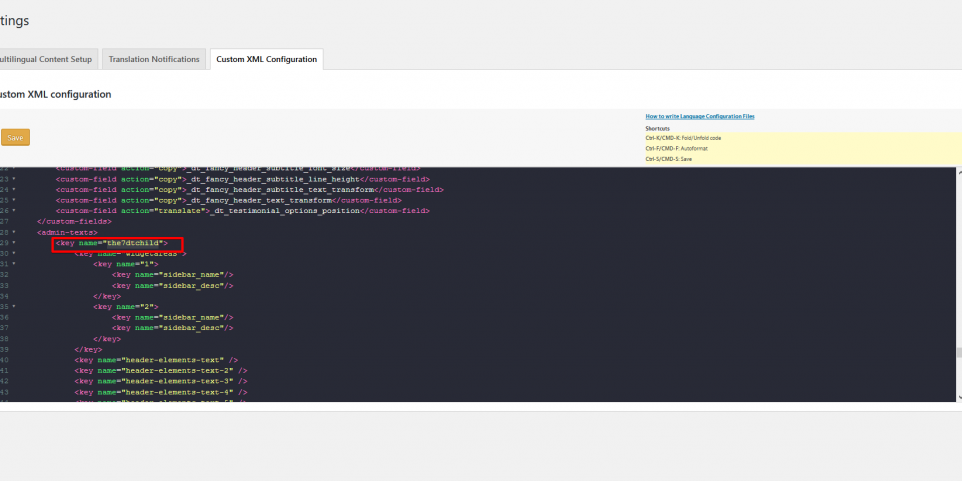Collapse the admin-texts block at line 28
This screenshot has height=481, width=962.
(x=14, y=232)
